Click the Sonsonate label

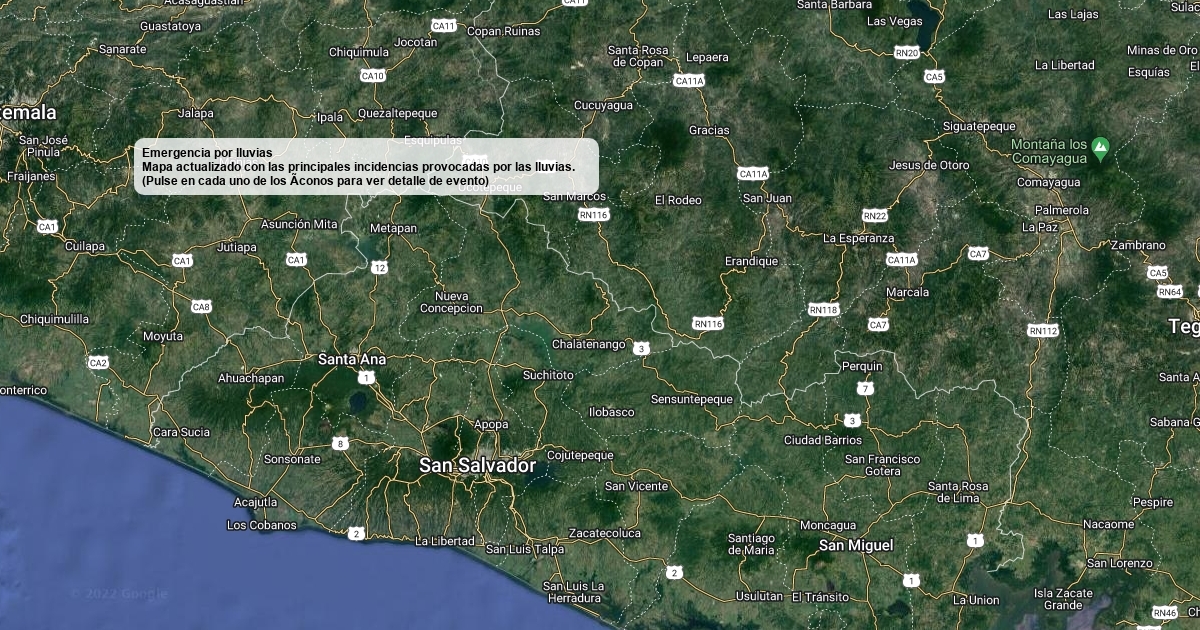tap(292, 459)
